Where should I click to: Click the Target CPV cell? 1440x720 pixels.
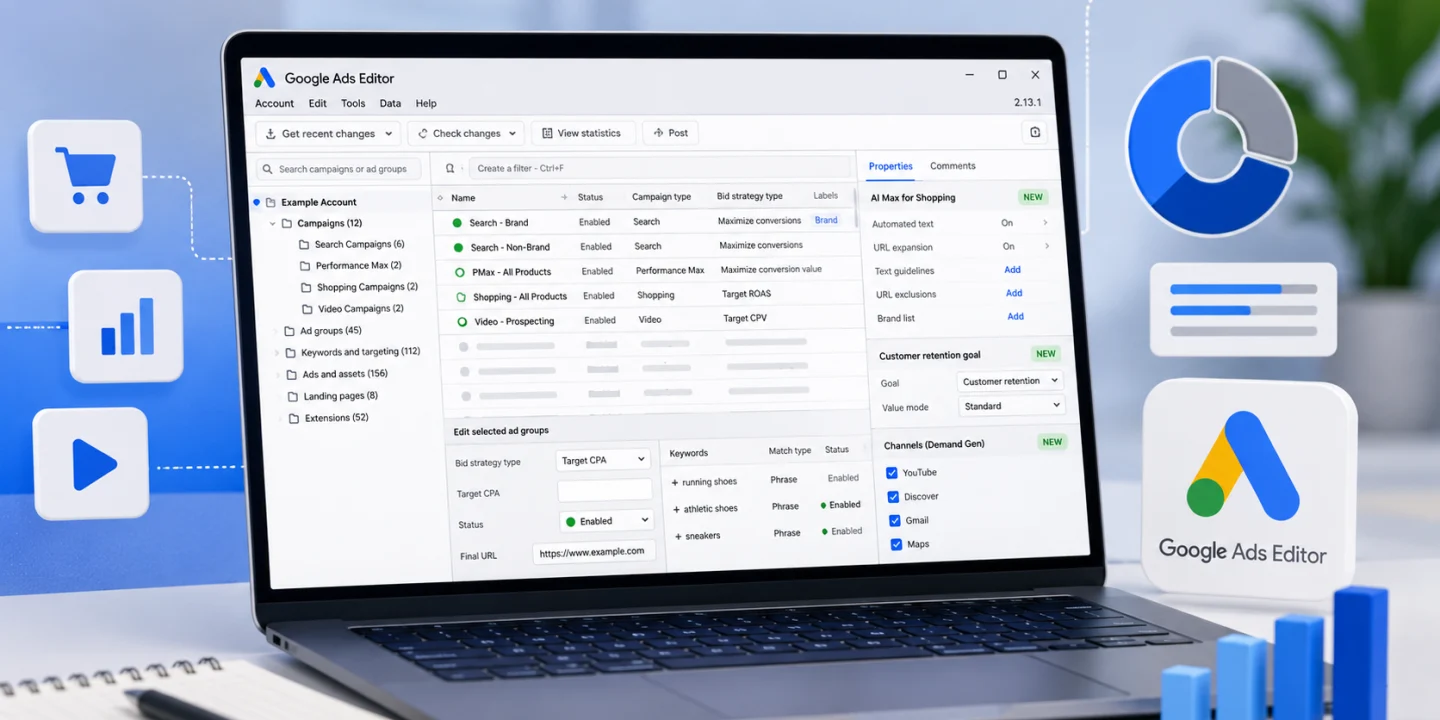(x=745, y=318)
